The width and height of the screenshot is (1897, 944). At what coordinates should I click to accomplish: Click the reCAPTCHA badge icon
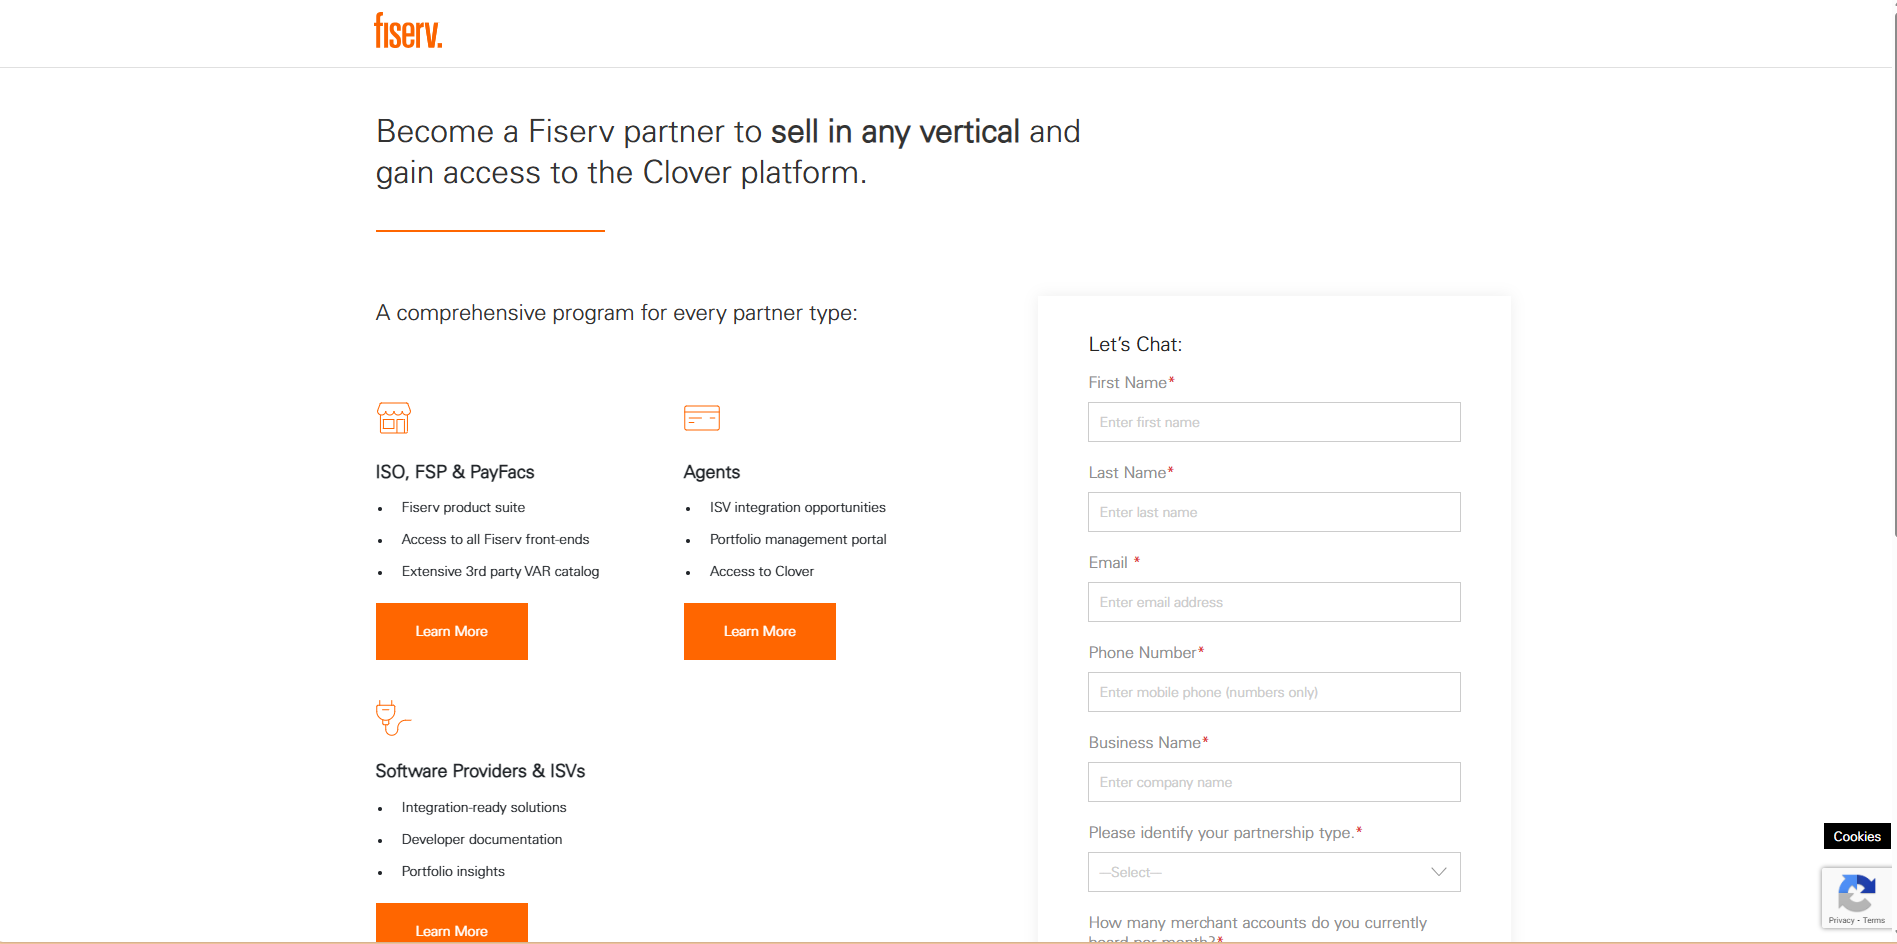(1856, 892)
